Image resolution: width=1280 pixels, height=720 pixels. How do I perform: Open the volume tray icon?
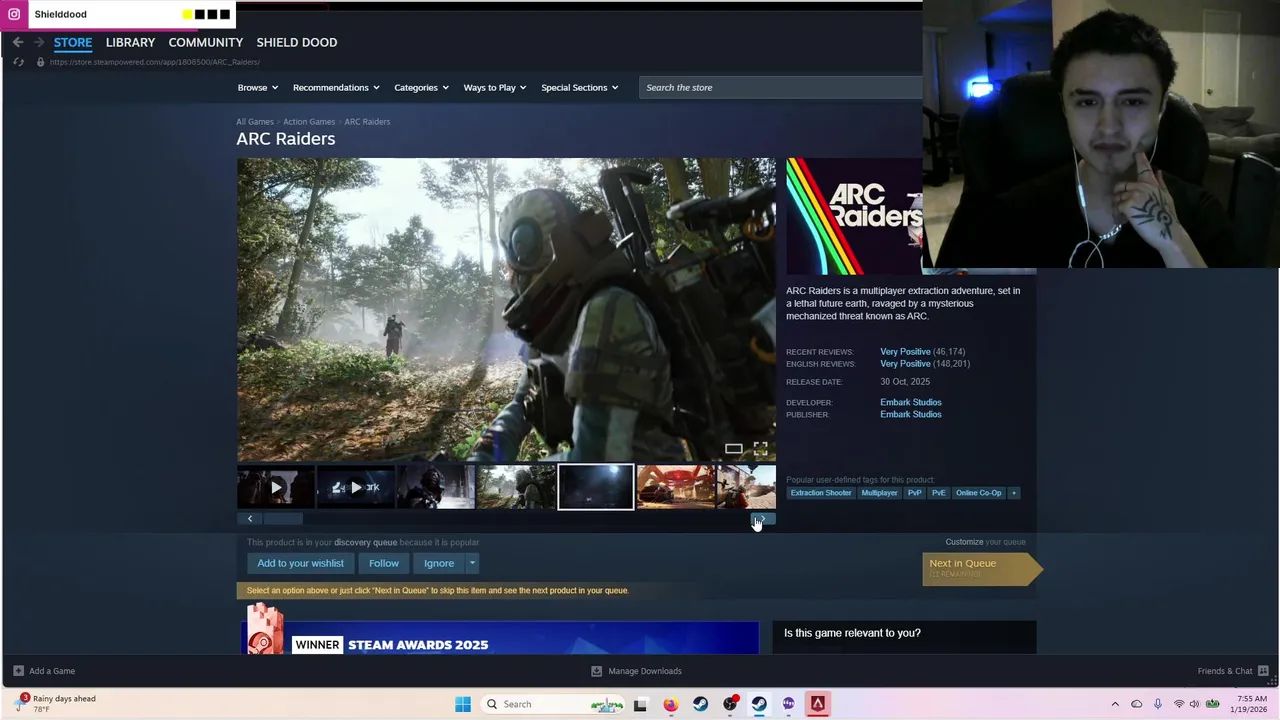tap(1194, 704)
